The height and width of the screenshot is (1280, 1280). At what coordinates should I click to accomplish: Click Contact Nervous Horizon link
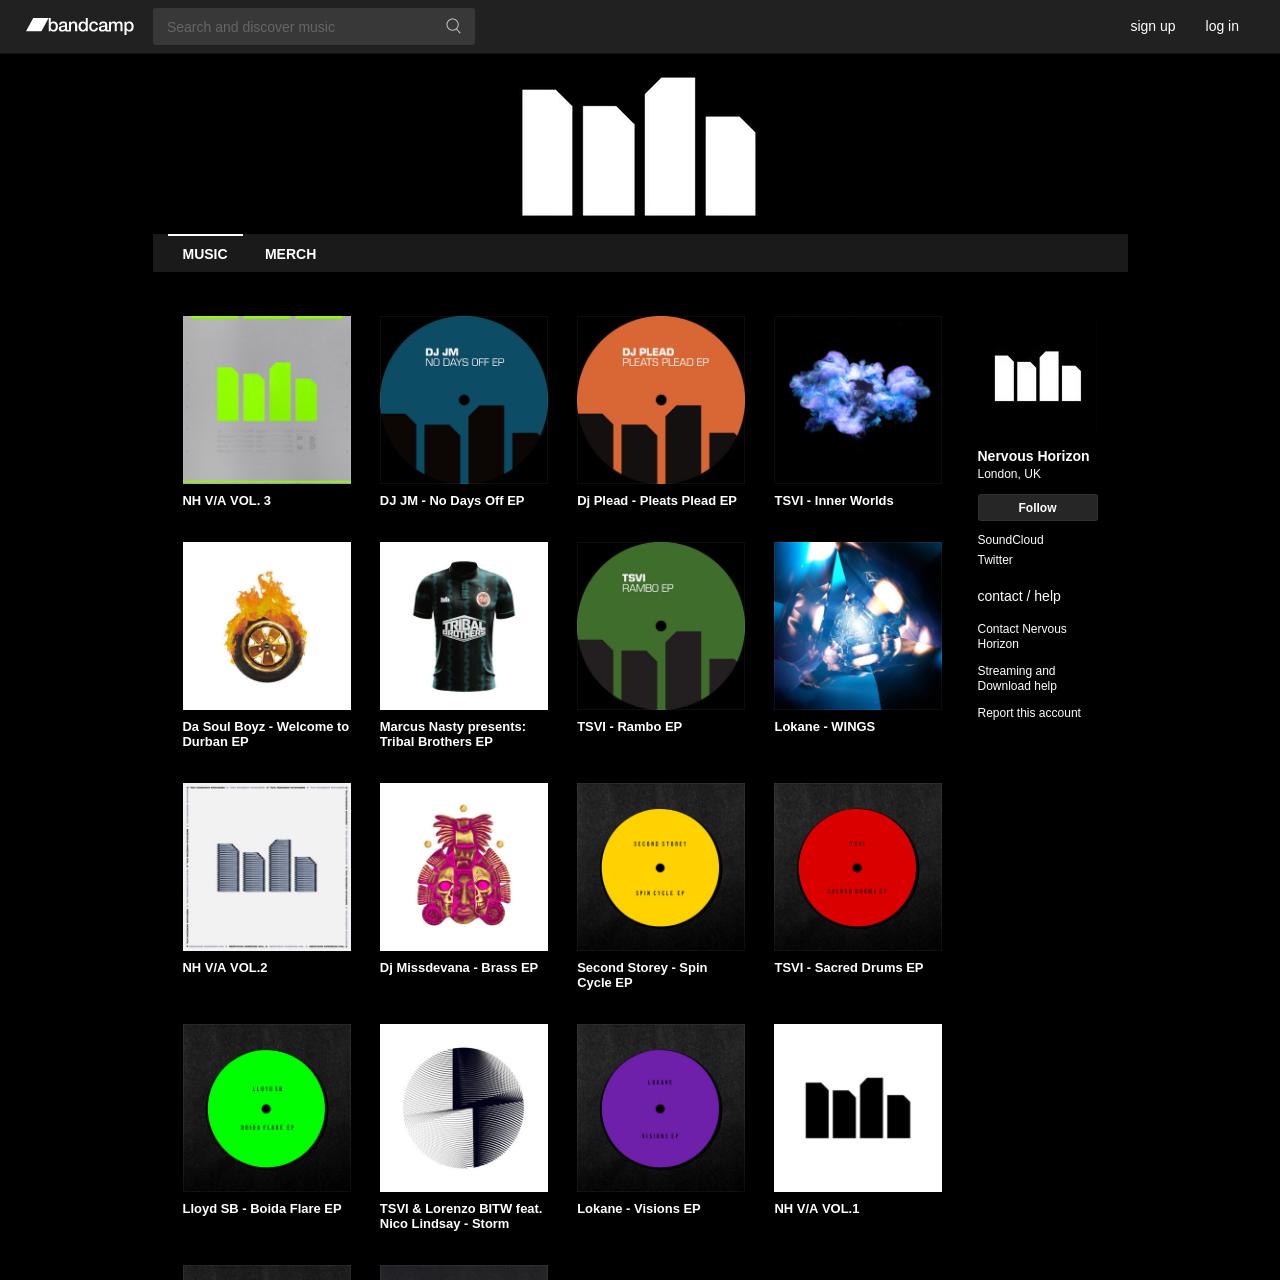coord(1022,636)
